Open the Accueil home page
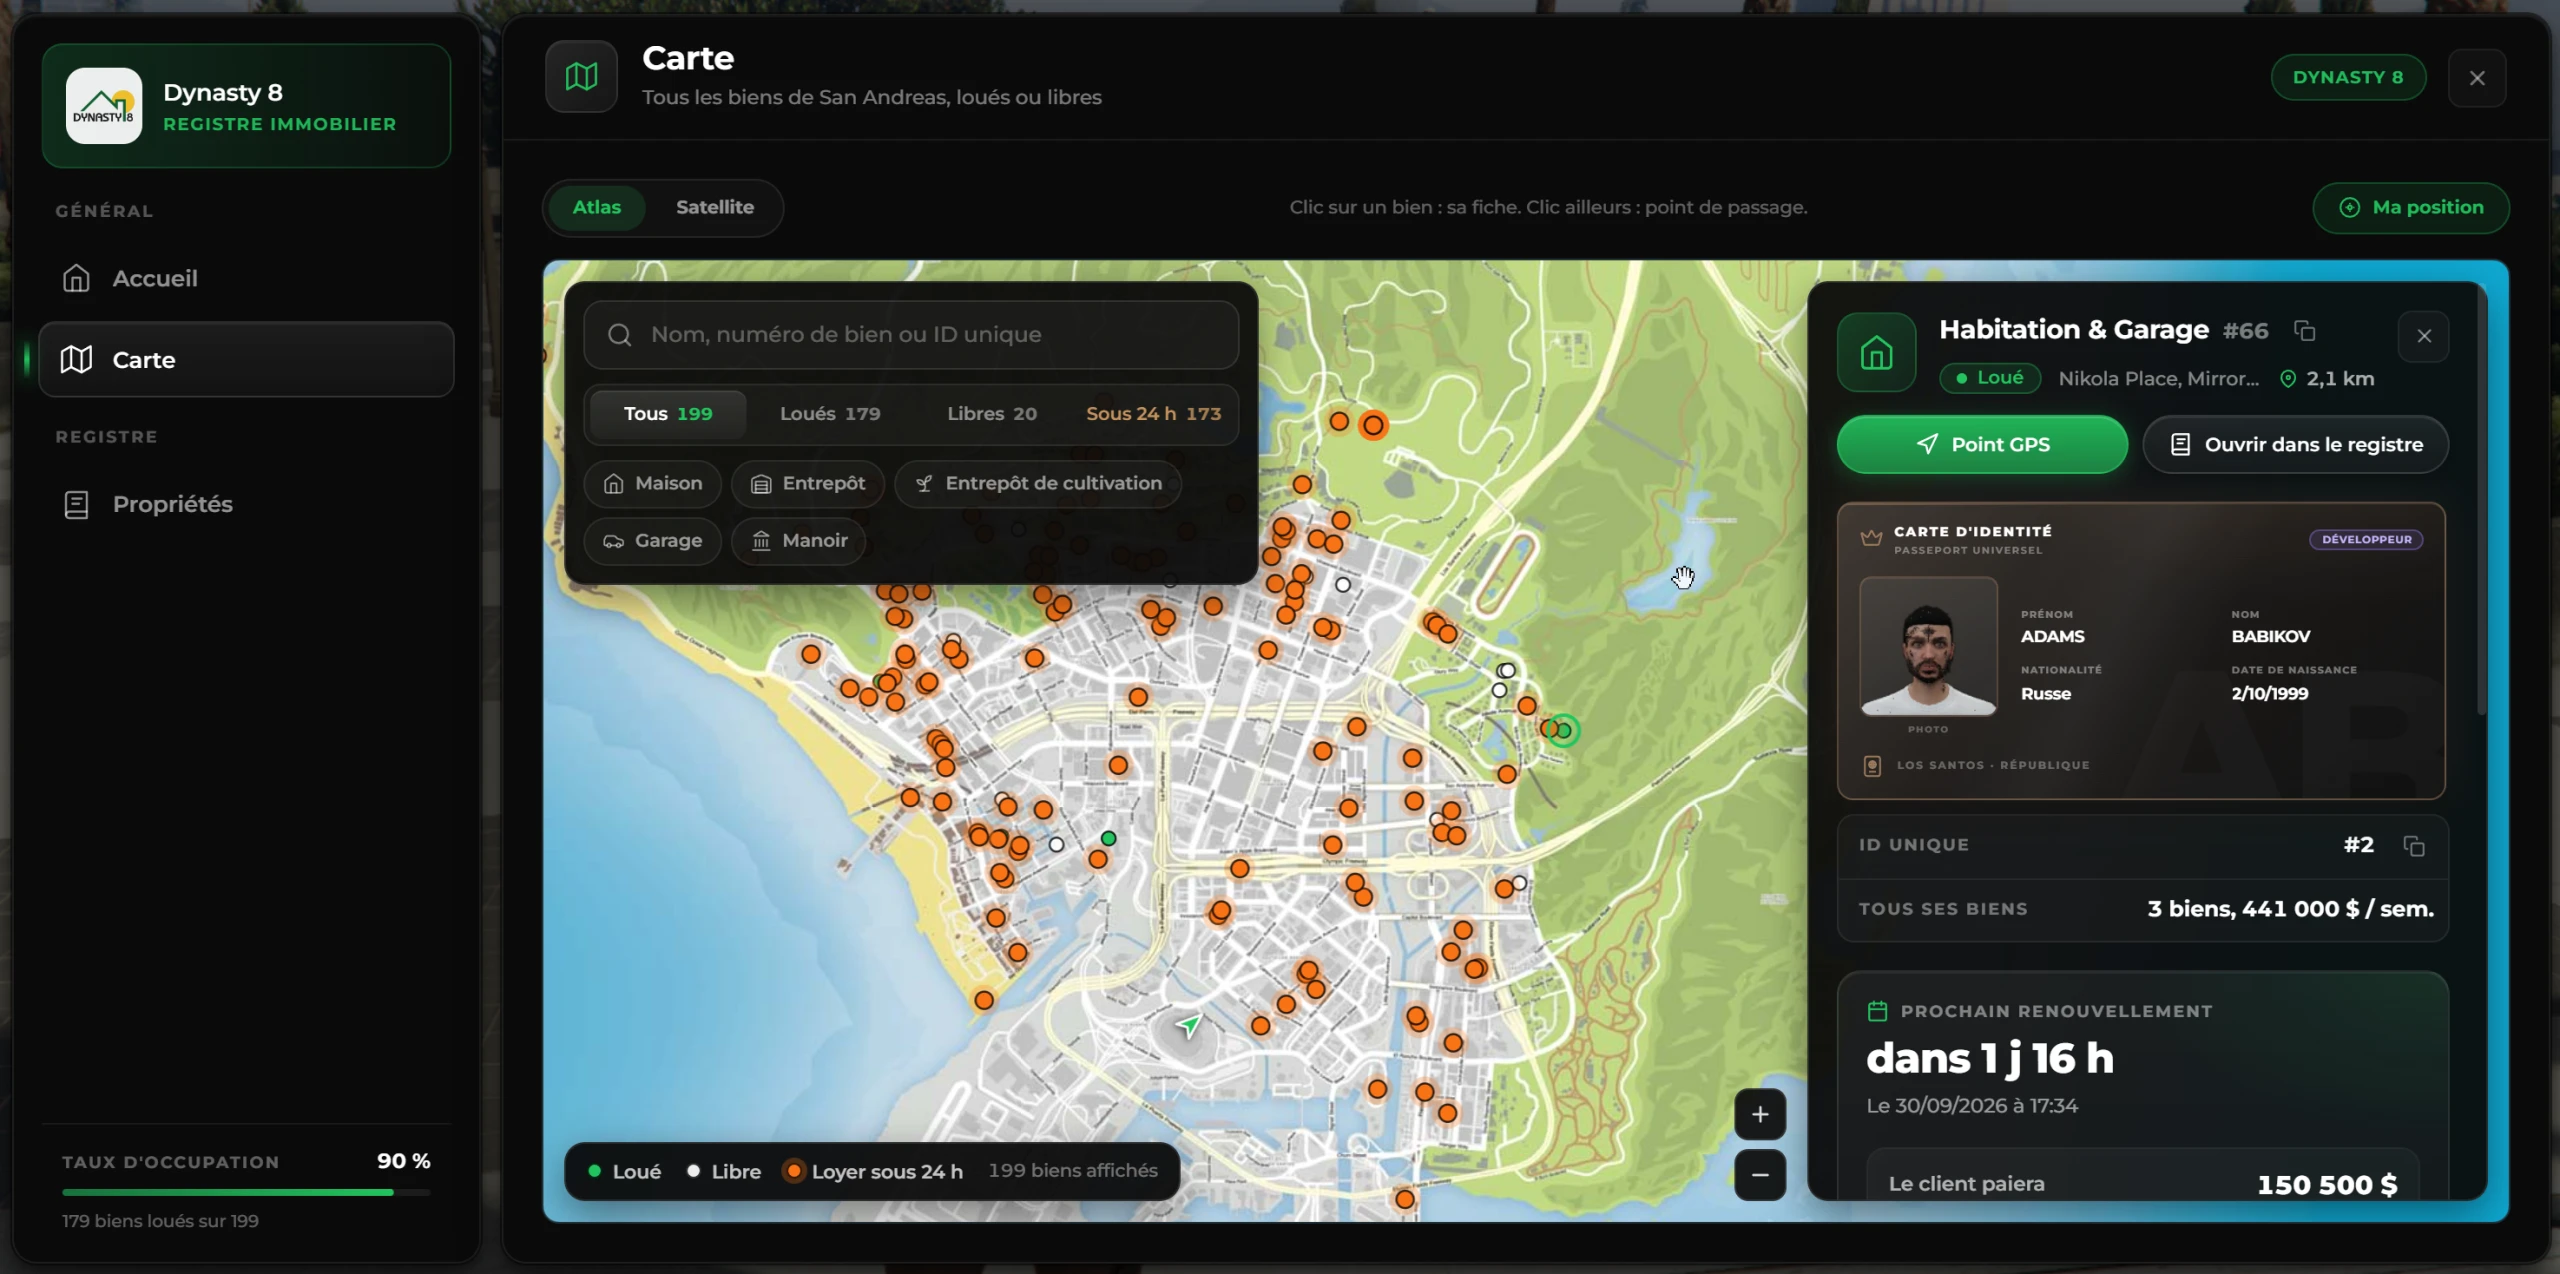This screenshot has height=1274, width=2560. tap(246, 278)
